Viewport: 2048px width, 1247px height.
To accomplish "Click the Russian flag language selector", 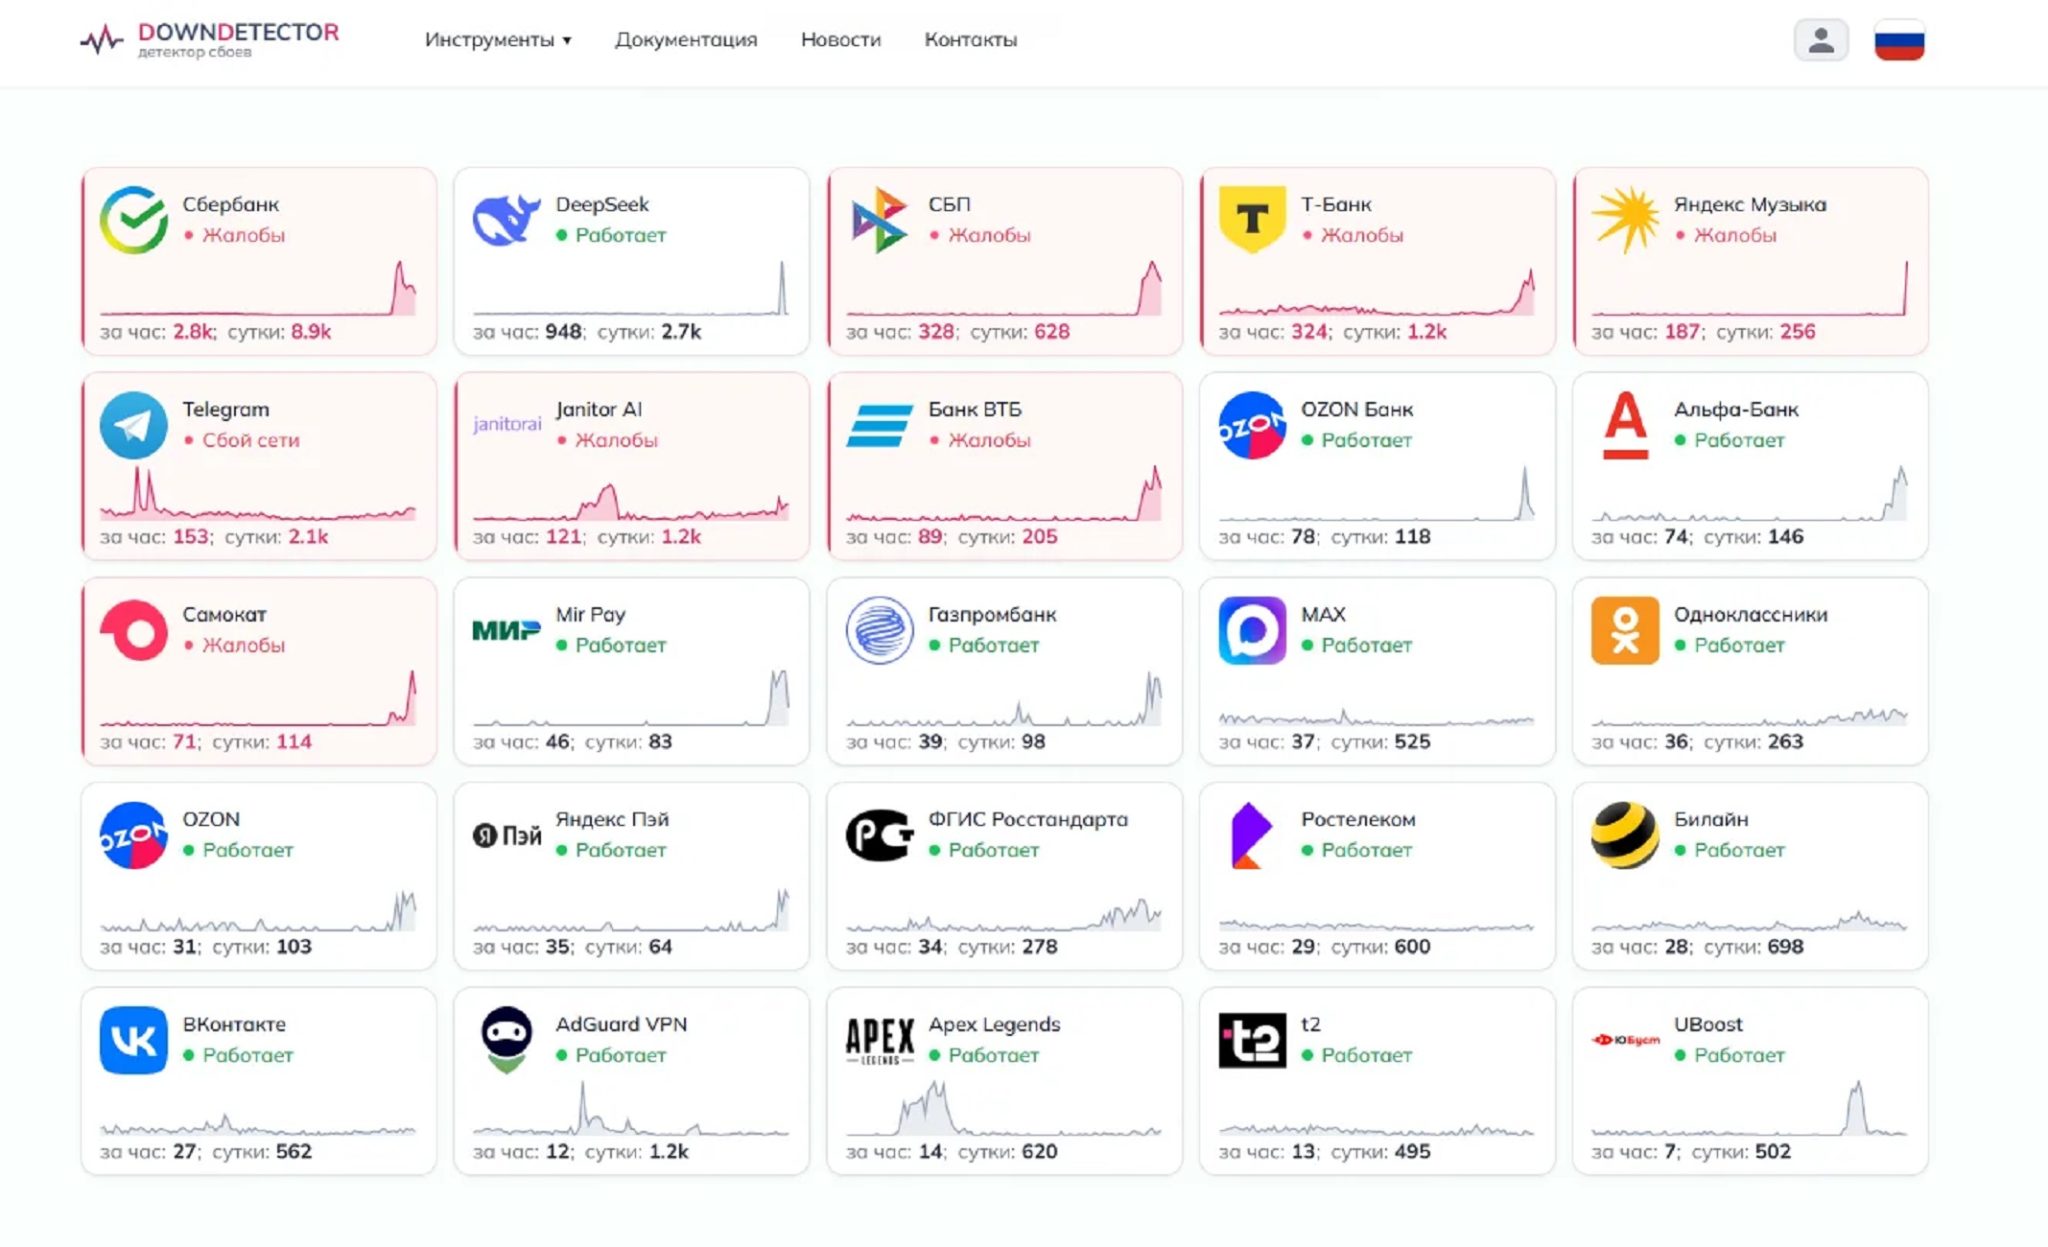I will (x=1898, y=41).
